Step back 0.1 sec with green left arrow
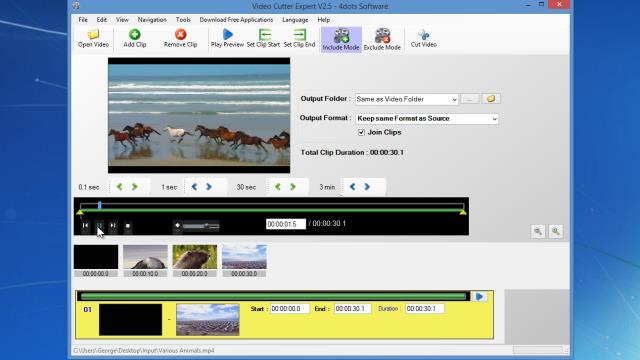 tap(120, 187)
